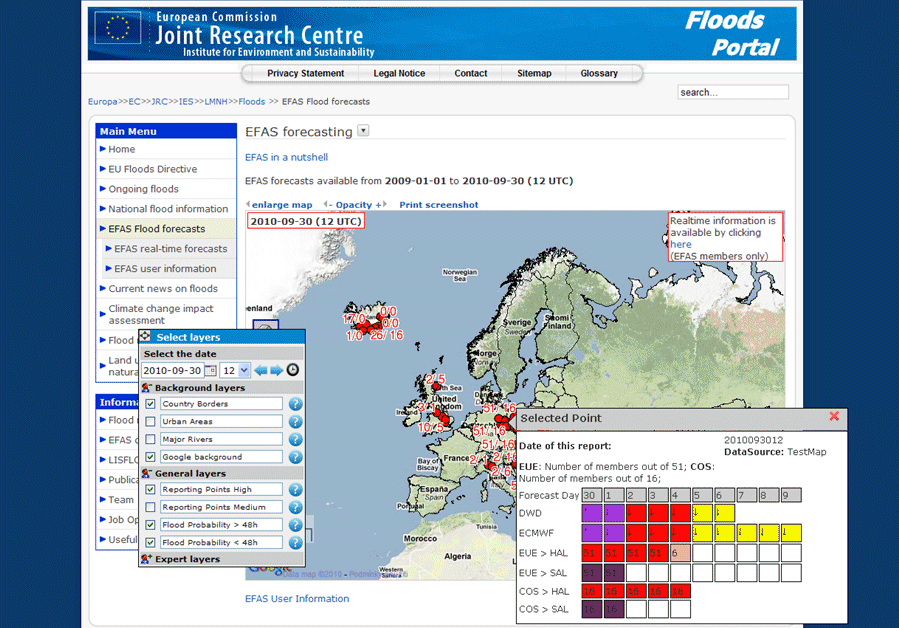Select Sitemap in the top navigation bar
899x628 pixels.
[534, 73]
